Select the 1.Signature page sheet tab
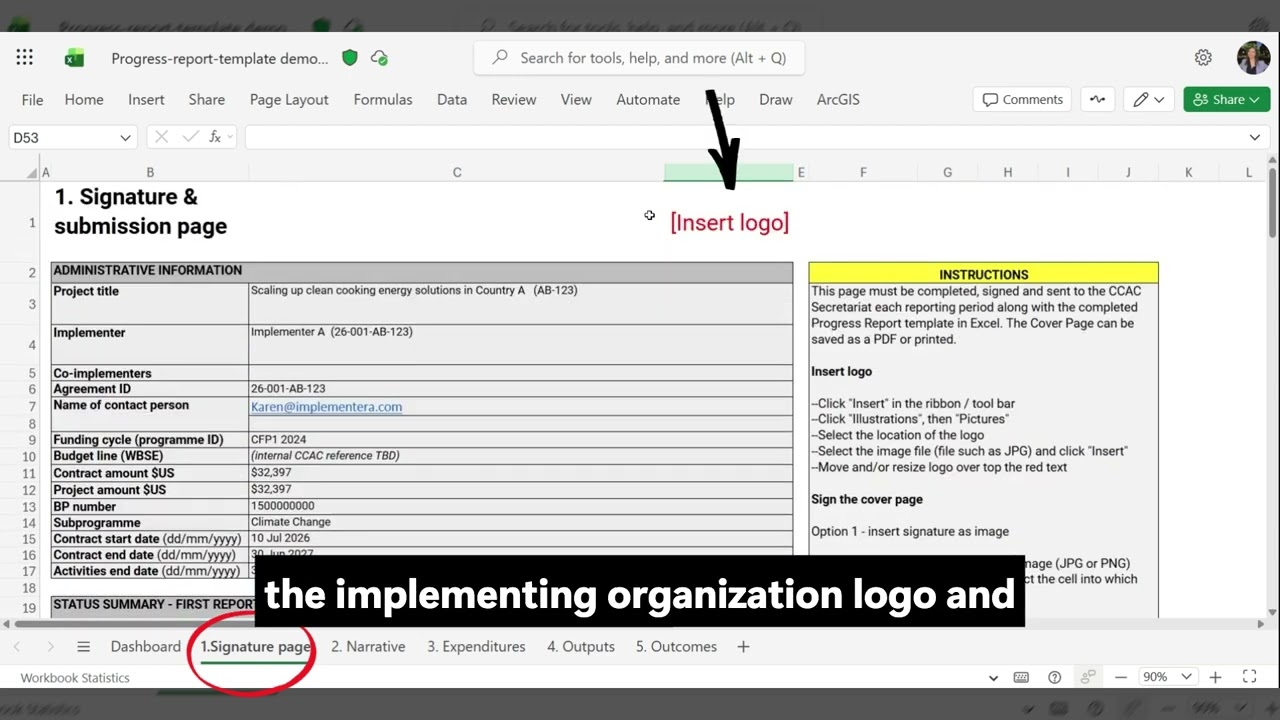Image resolution: width=1280 pixels, height=720 pixels. coord(255,647)
